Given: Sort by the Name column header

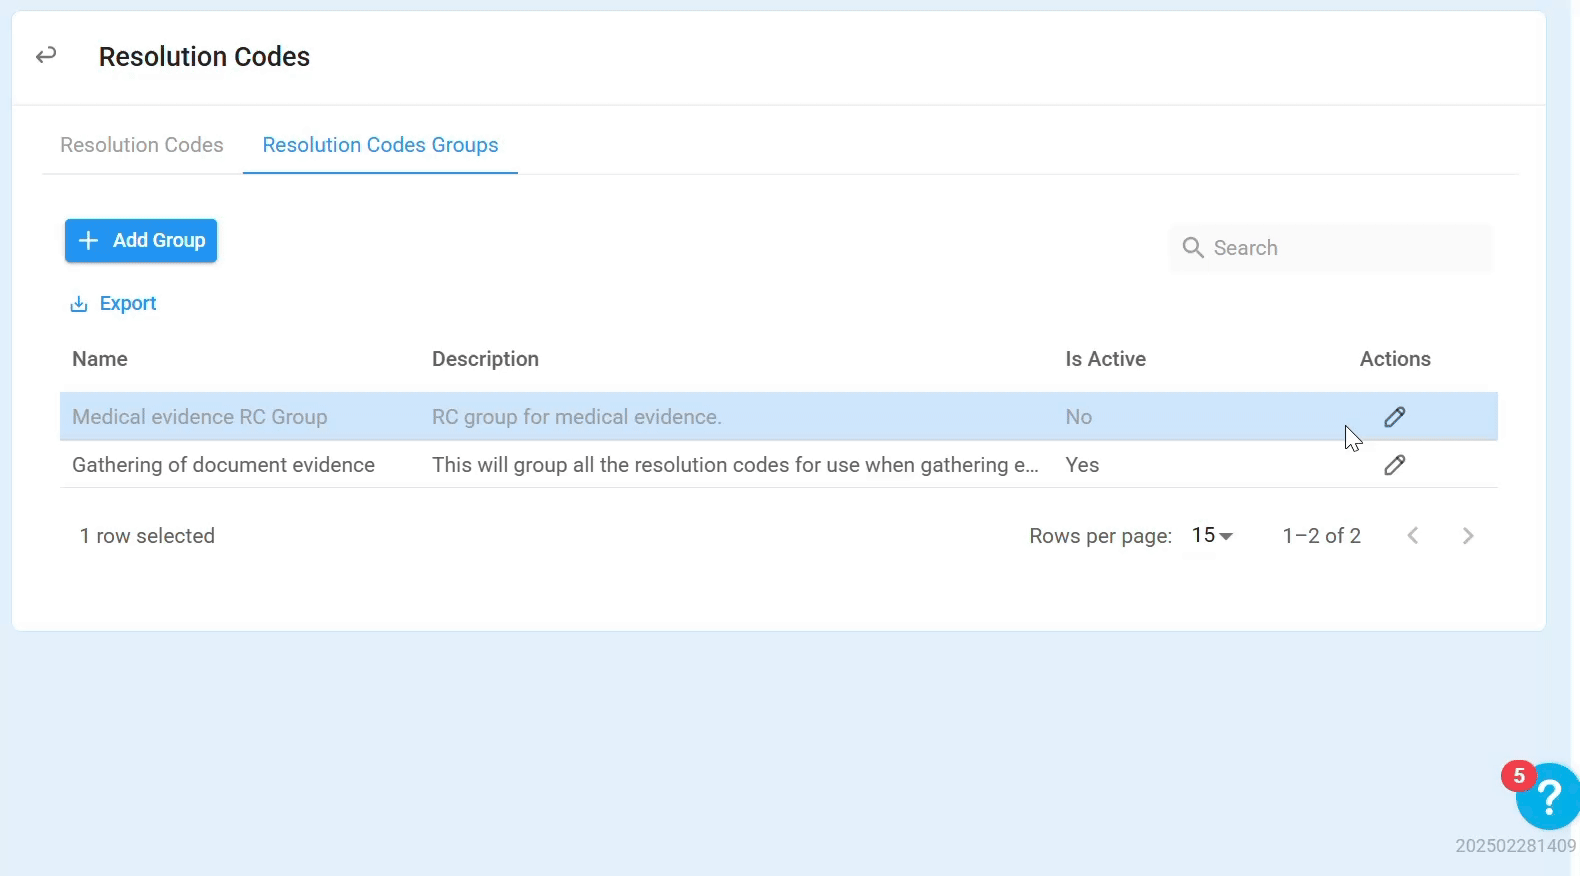Looking at the screenshot, I should pos(100,359).
